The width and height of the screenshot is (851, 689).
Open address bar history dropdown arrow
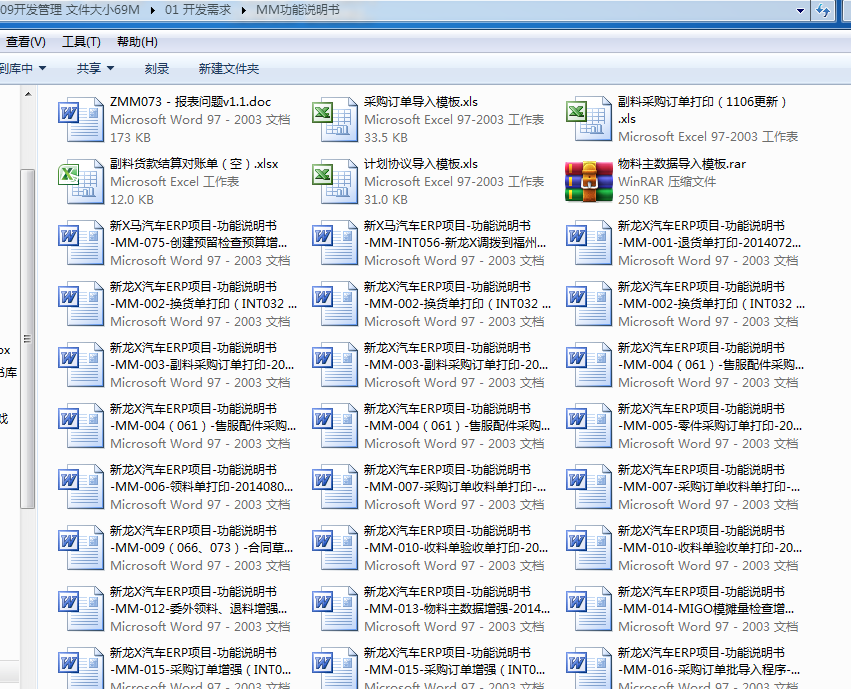coord(800,10)
